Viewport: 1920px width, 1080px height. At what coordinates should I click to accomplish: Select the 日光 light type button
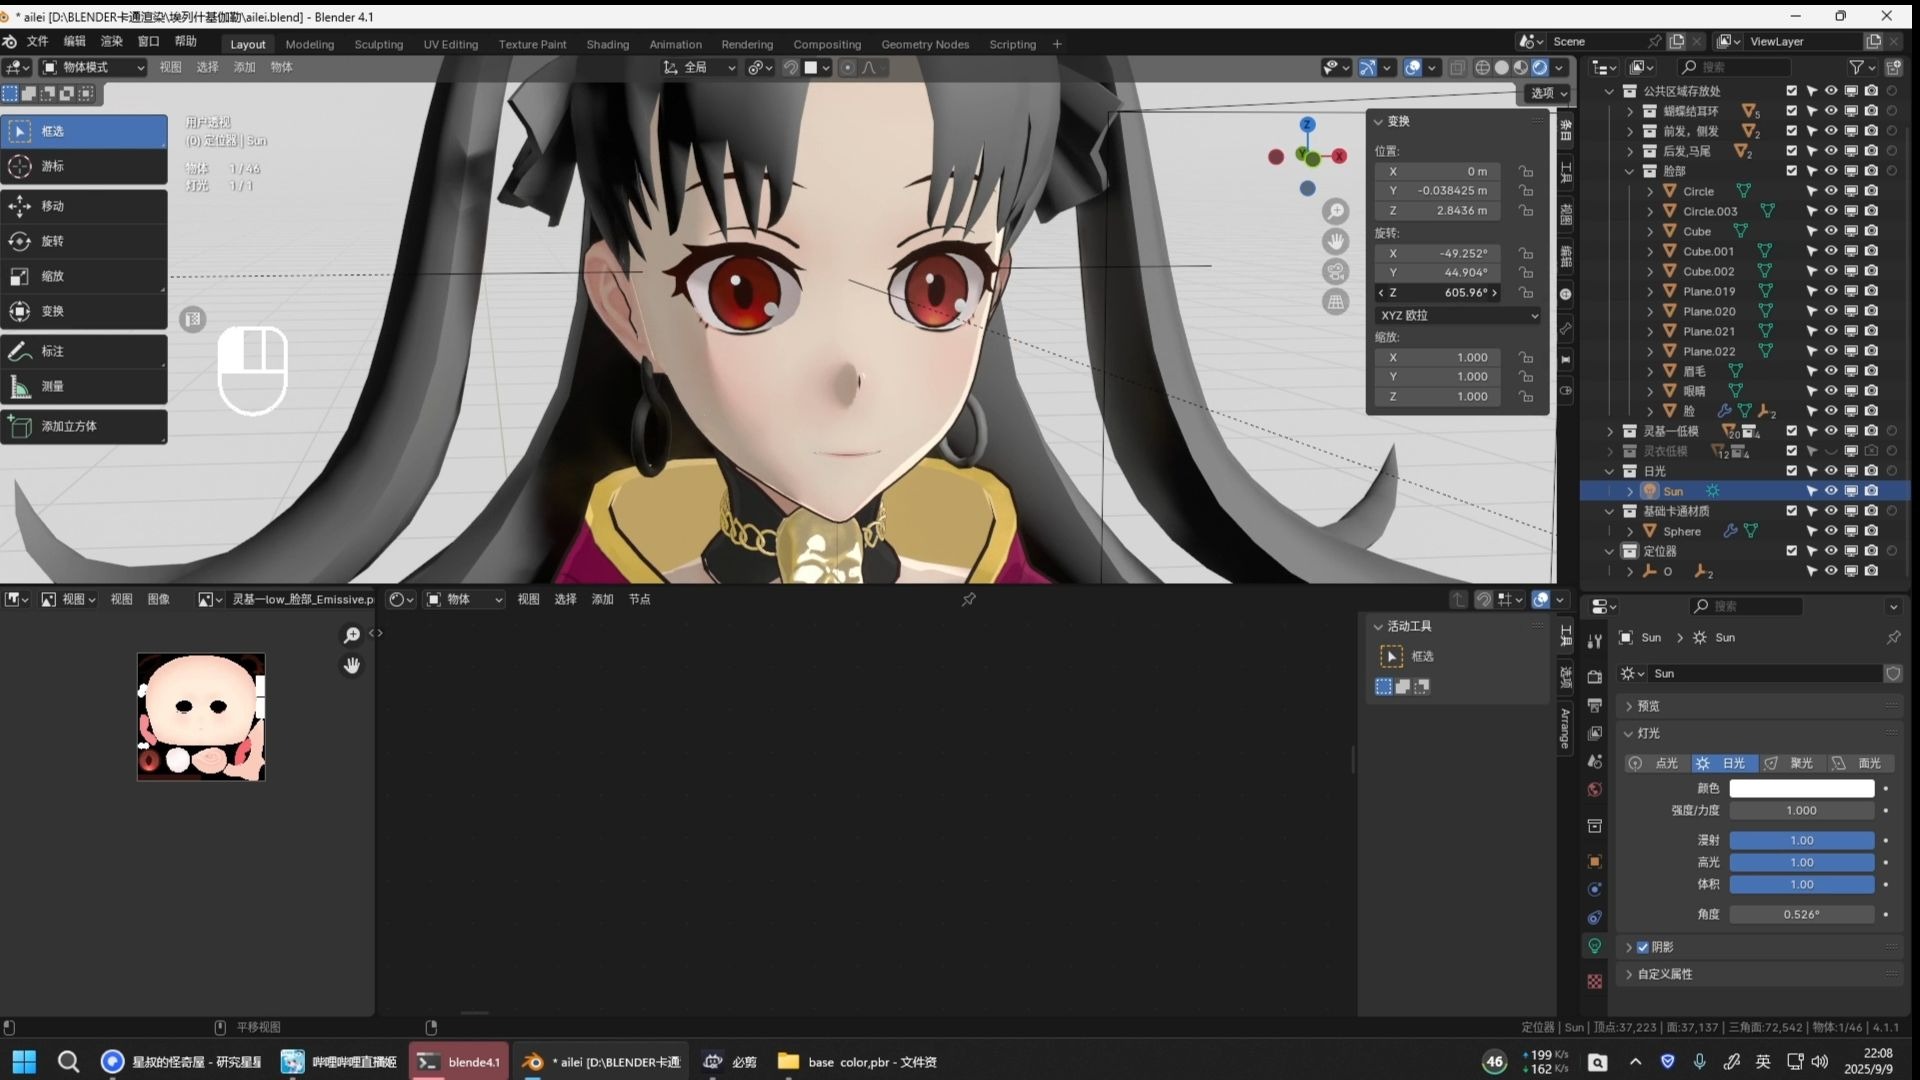1724,763
